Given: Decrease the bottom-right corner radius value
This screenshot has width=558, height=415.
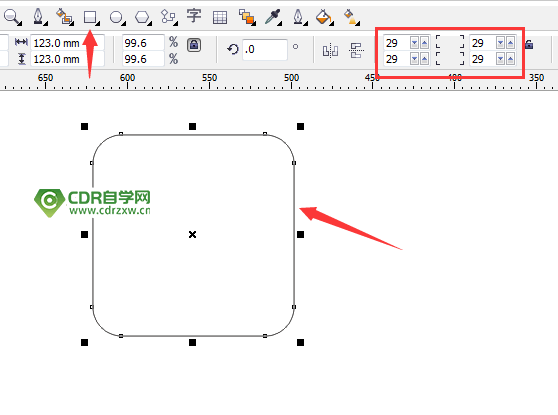Looking at the screenshot, I should pyautogui.click(x=500, y=58).
